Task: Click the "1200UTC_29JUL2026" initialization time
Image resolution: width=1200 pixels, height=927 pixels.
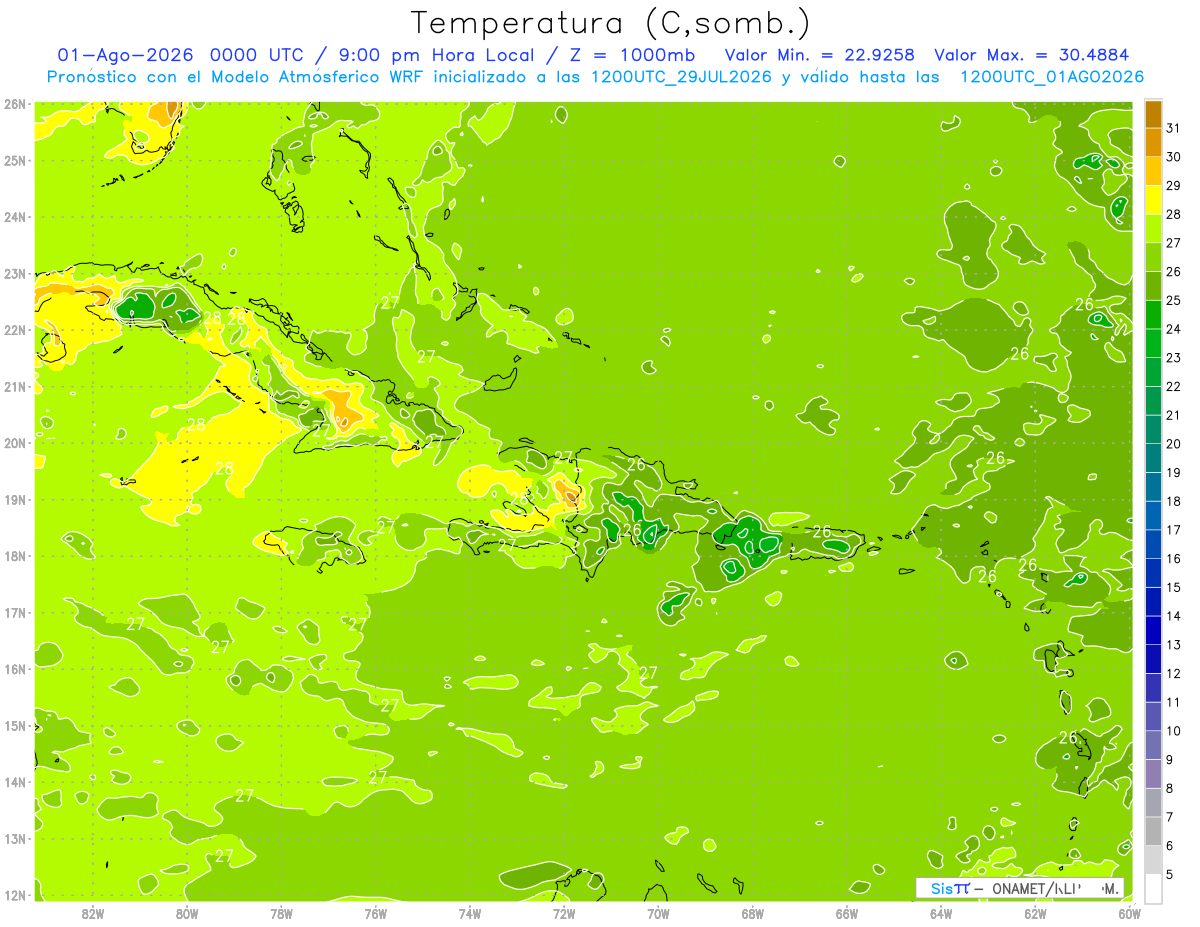Action: click(x=681, y=77)
